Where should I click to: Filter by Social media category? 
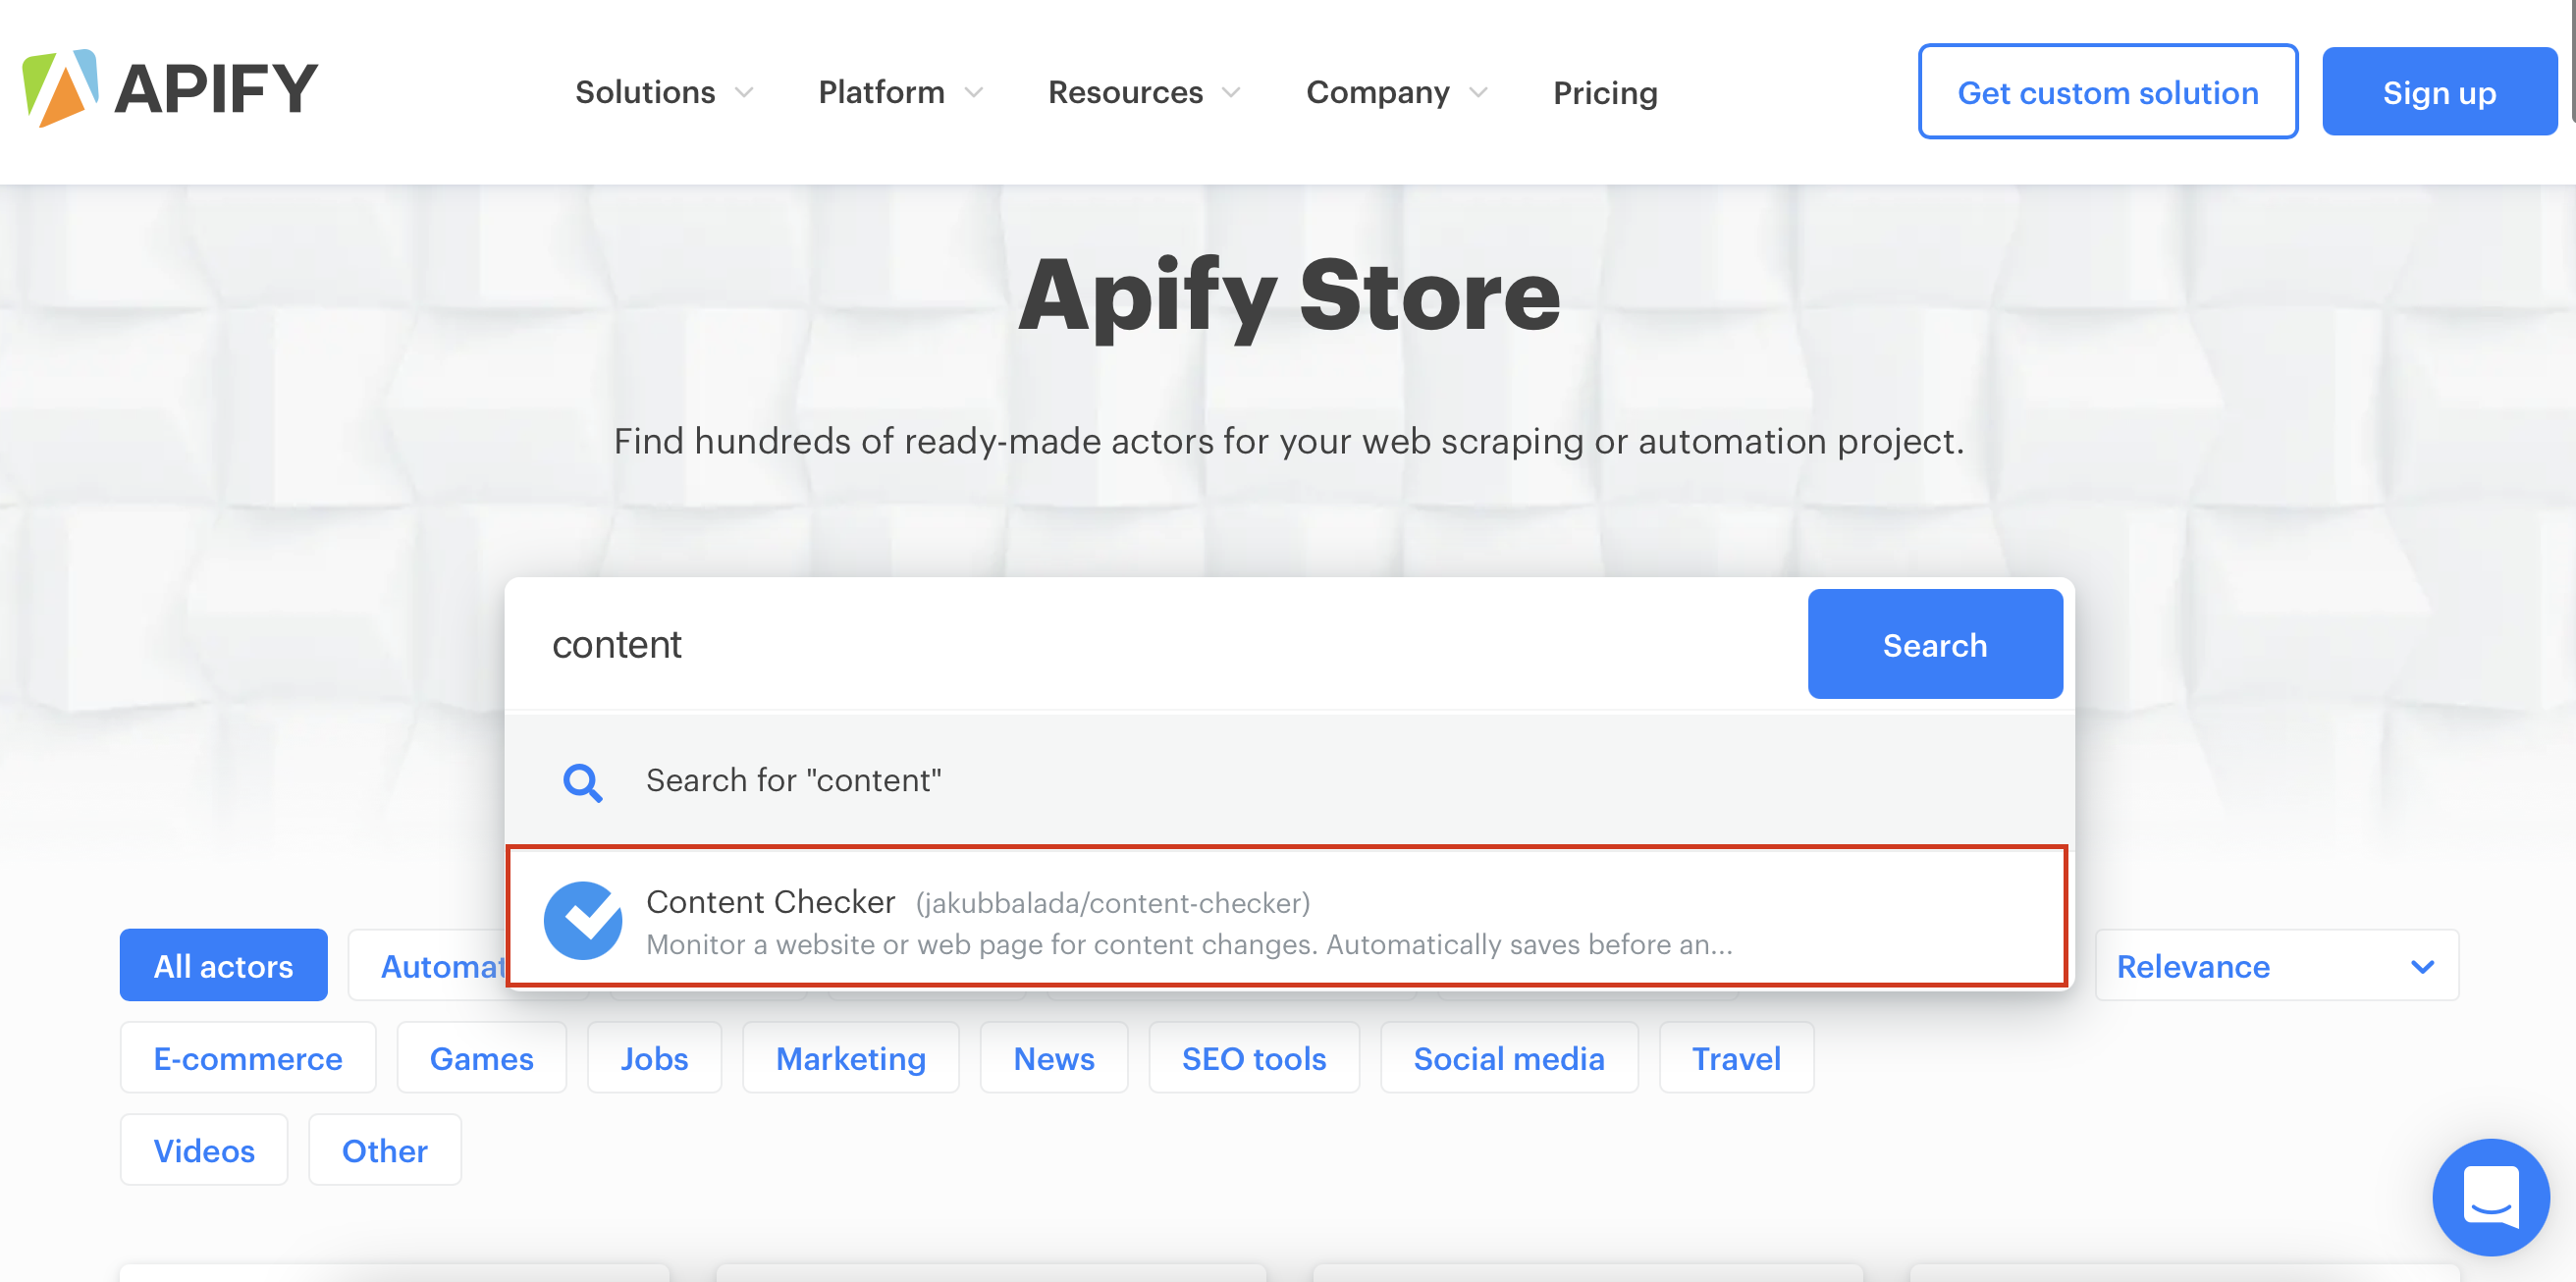(1509, 1057)
